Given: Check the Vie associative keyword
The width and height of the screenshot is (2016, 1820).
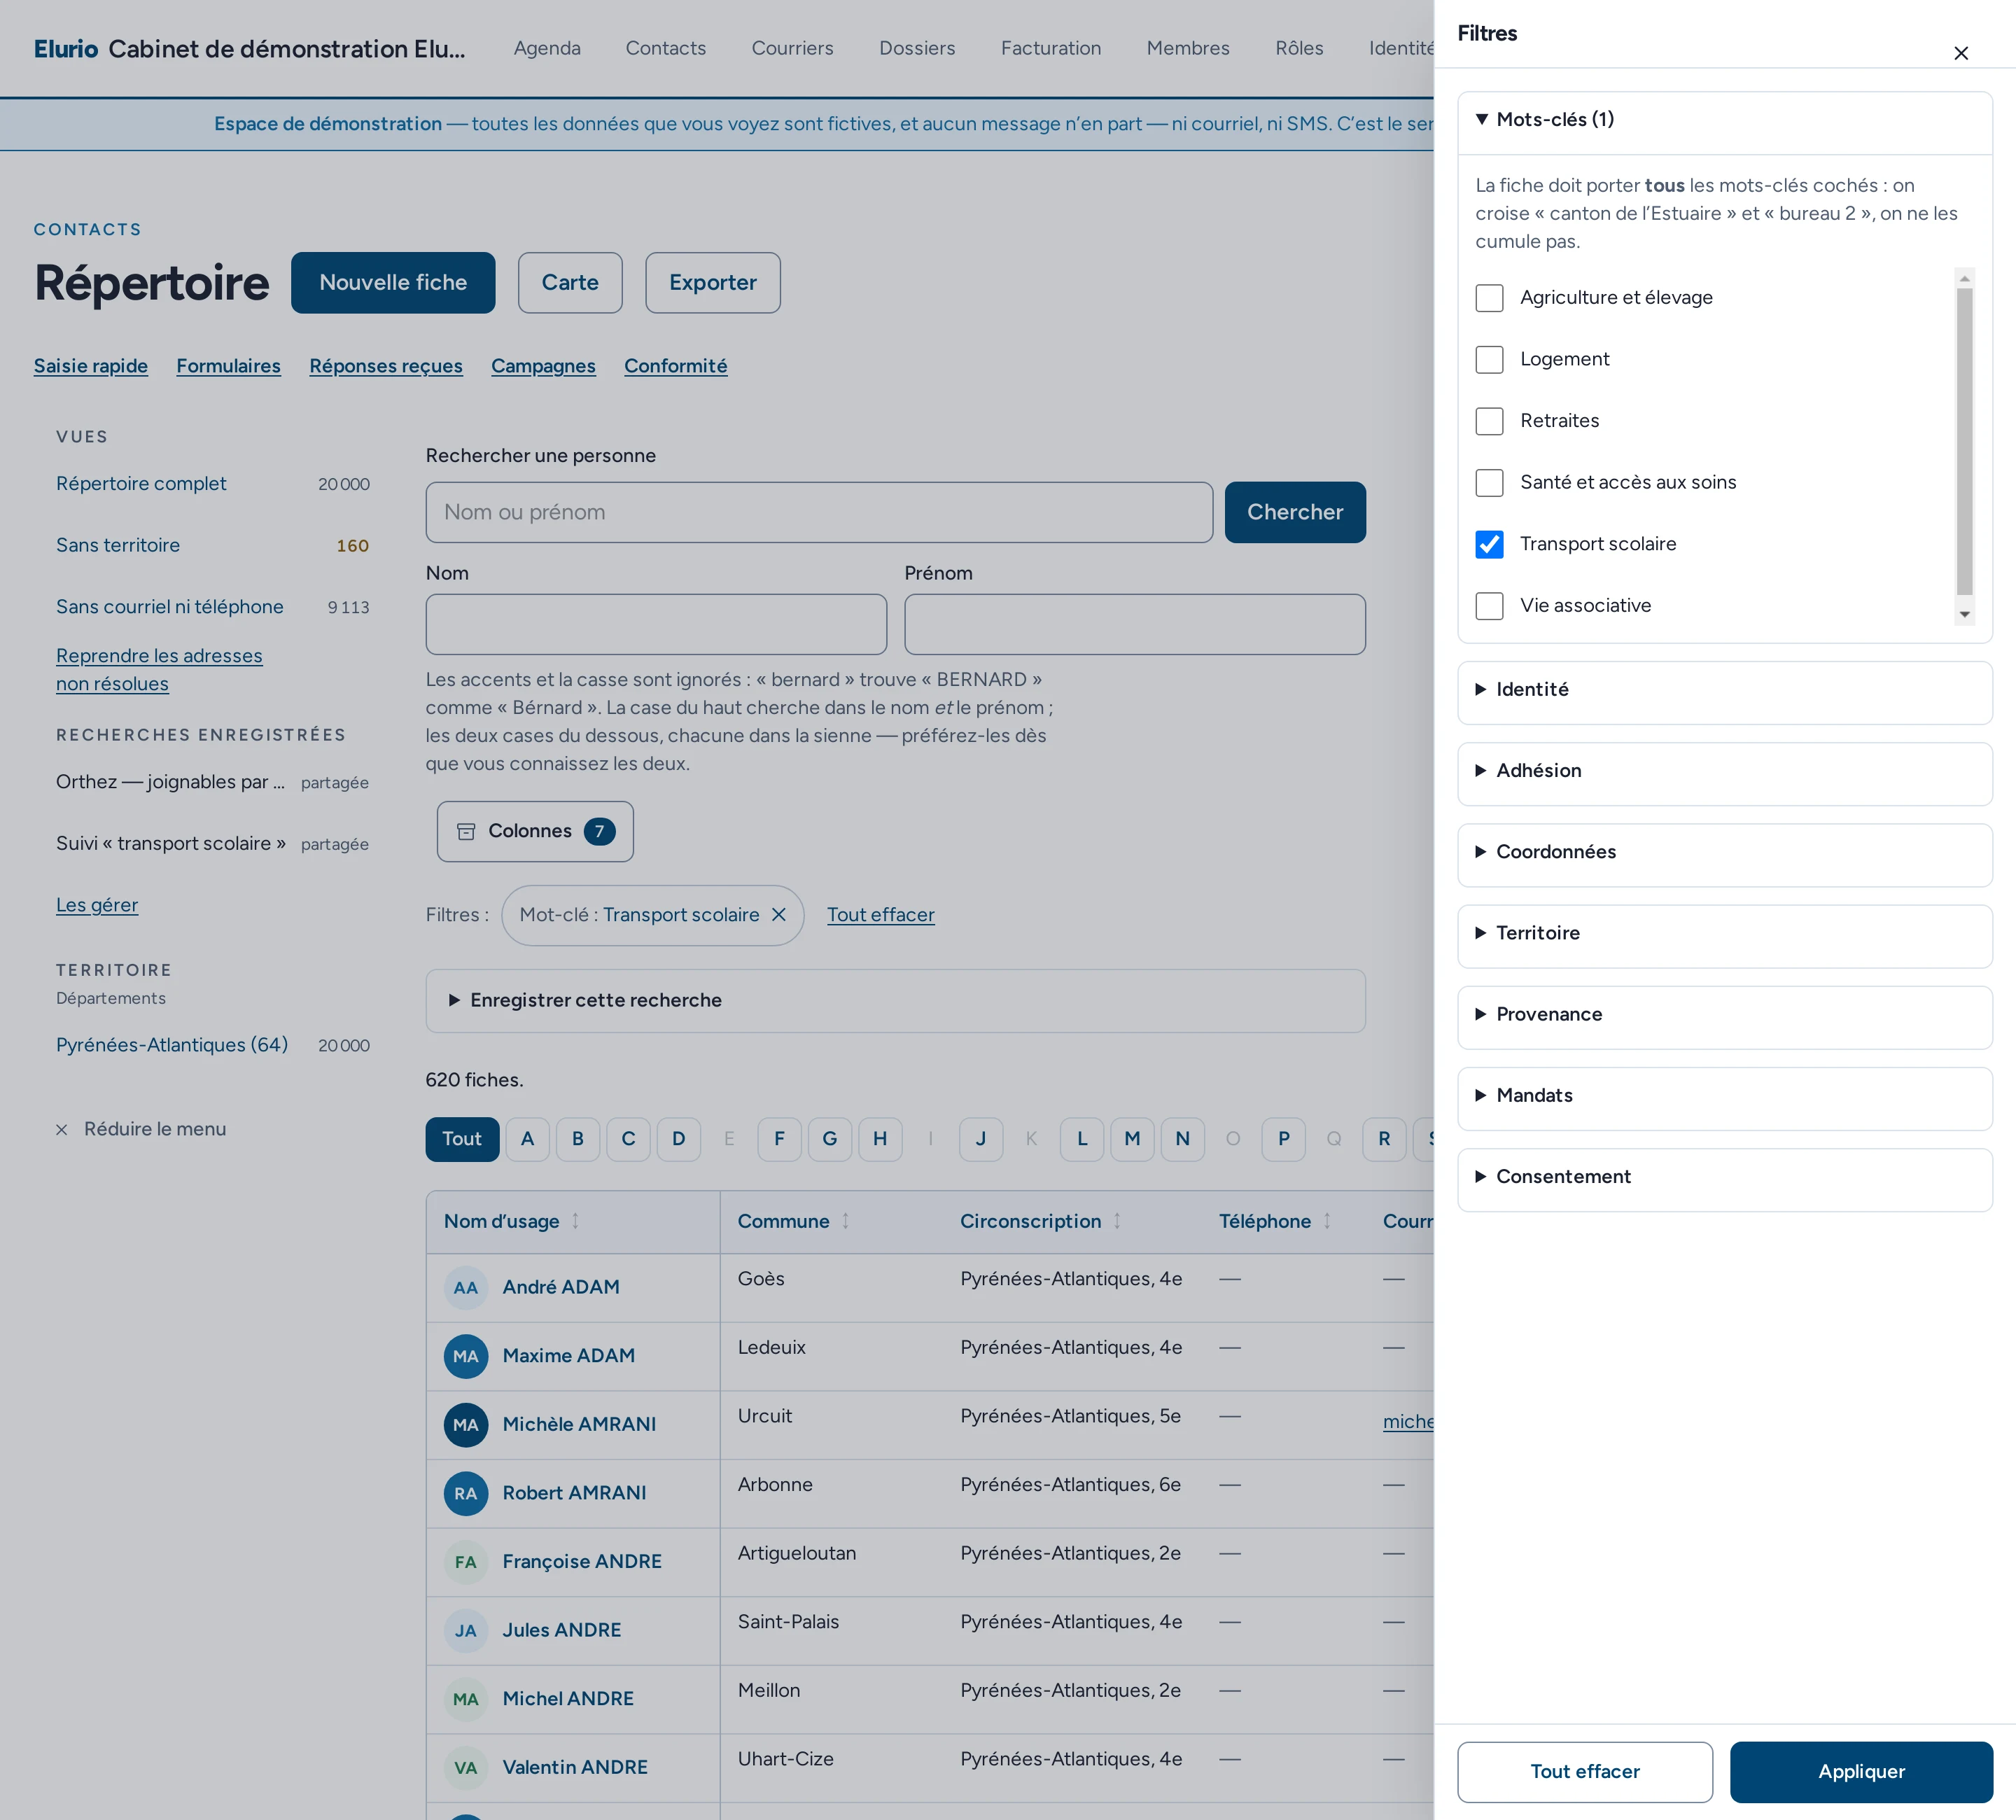Looking at the screenshot, I should [1489, 606].
